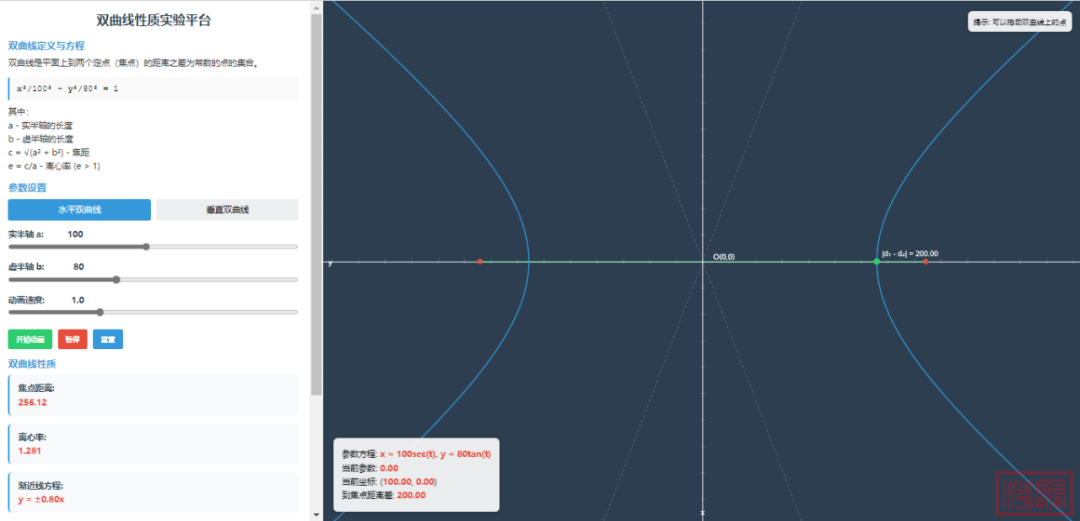Click the sidebar vertical scrollbar
This screenshot has height=521, width=1080.
[x=317, y=200]
